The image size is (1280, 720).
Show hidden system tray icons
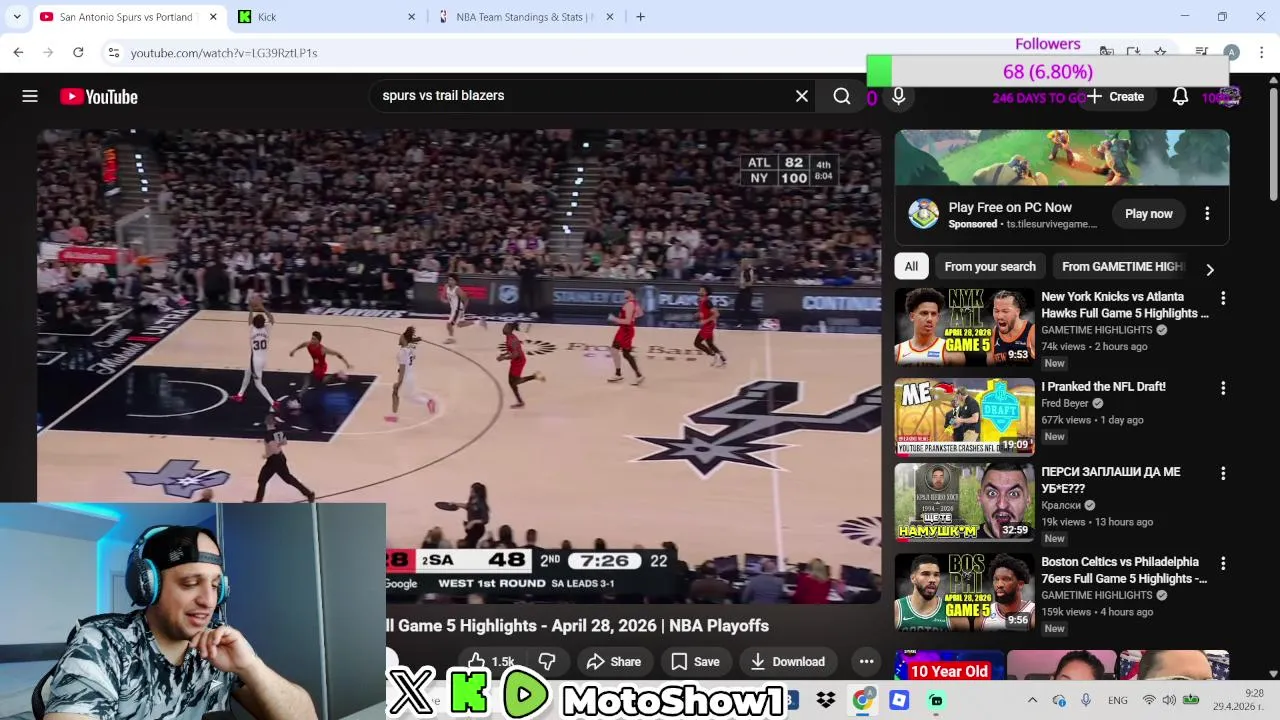[x=1033, y=700]
